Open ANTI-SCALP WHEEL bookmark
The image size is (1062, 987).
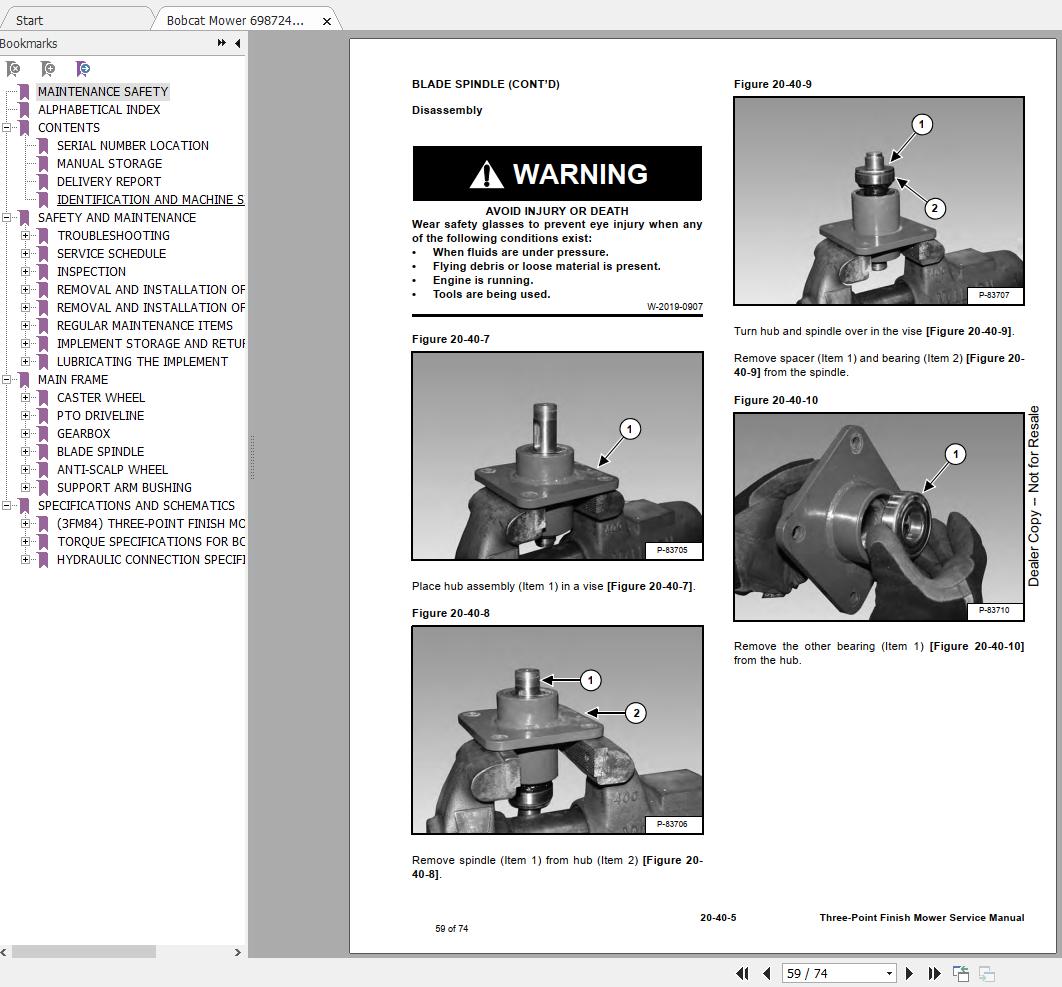tap(112, 469)
